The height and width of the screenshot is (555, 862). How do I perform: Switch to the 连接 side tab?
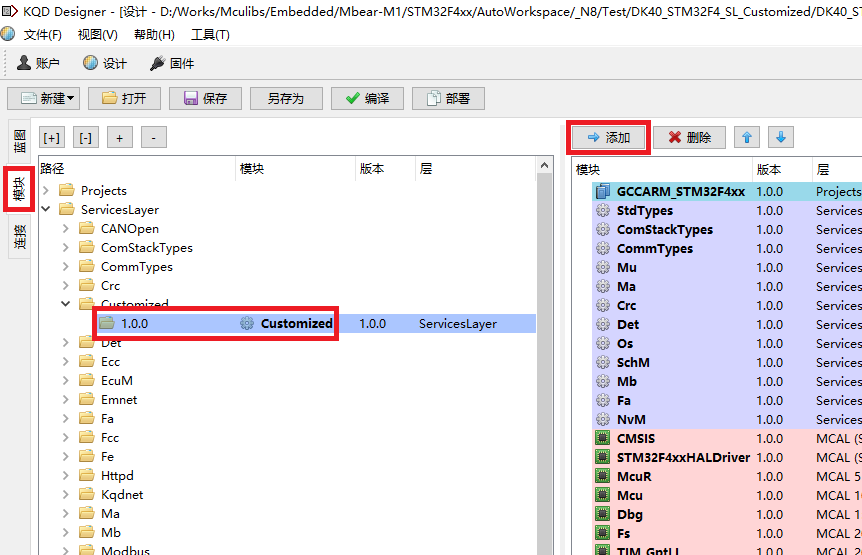[x=19, y=236]
